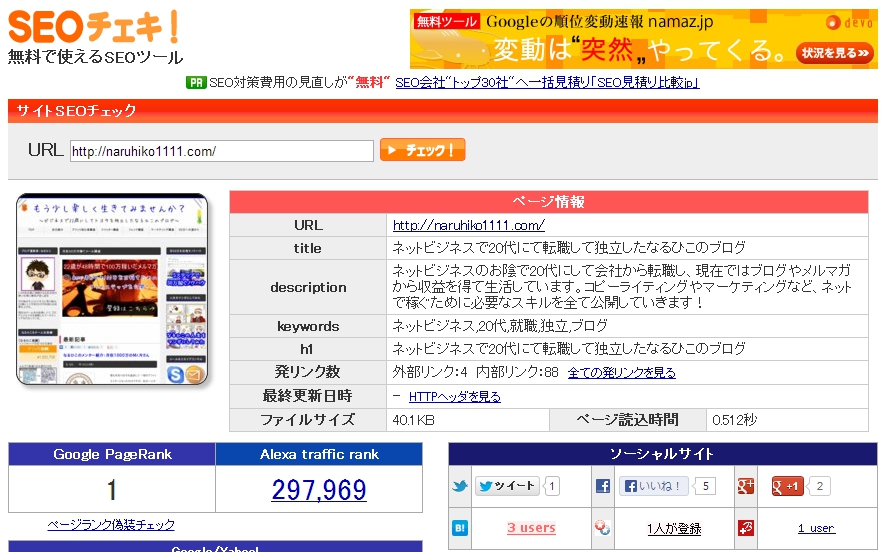Image resolution: width=884 pixels, height=552 pixels.
Task: Click the Hatena Bookmark B! icon
Action: tap(460, 528)
